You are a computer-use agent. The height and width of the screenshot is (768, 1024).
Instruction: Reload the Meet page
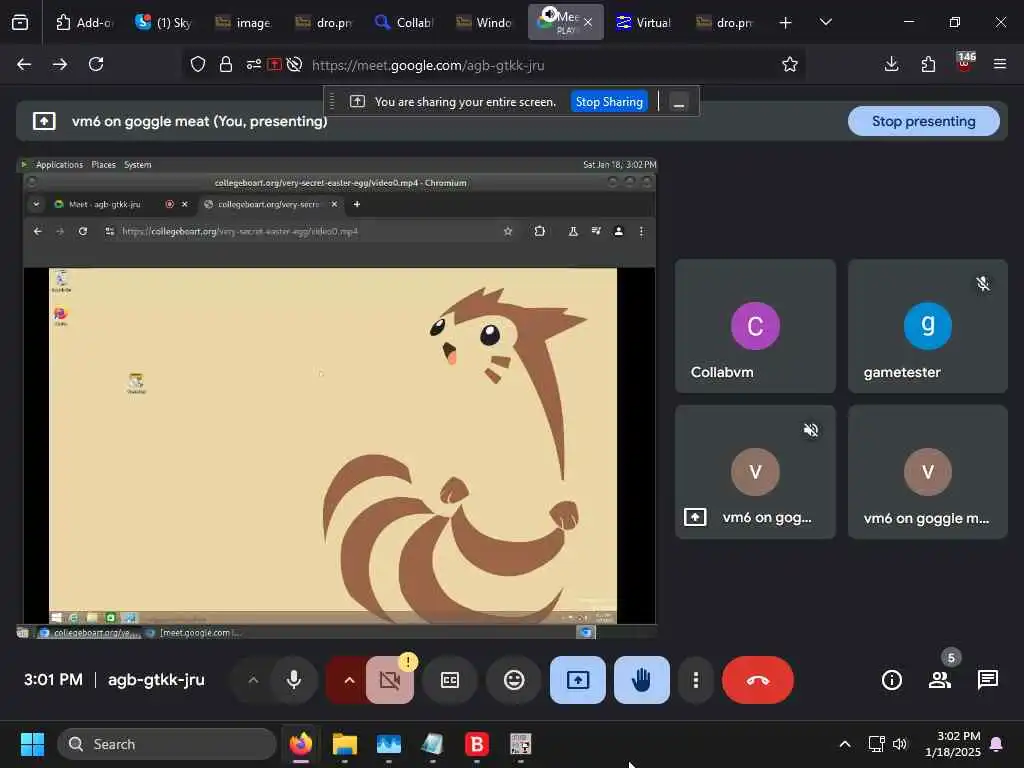point(96,64)
